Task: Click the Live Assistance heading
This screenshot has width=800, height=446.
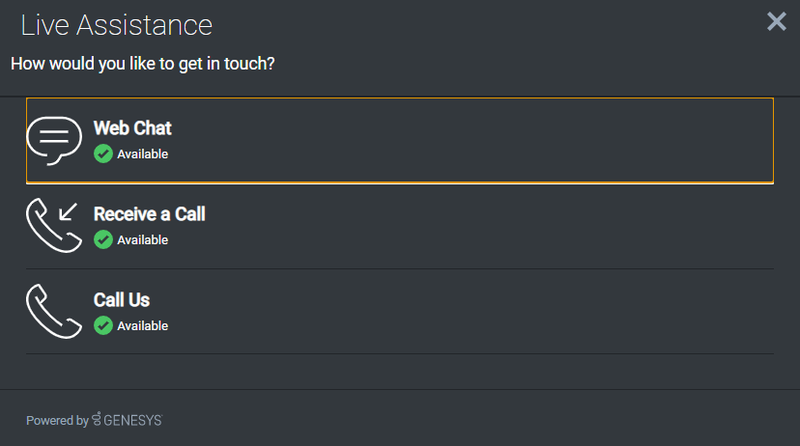Action: tap(116, 25)
